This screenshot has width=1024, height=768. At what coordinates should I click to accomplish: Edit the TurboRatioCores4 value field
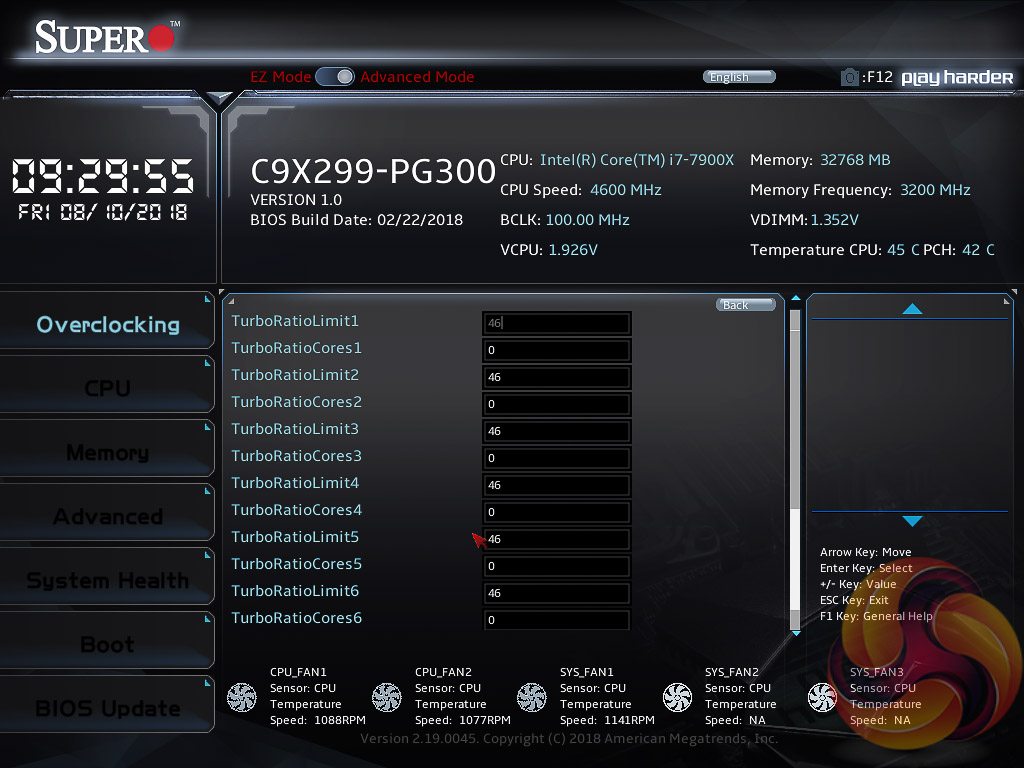(x=556, y=512)
